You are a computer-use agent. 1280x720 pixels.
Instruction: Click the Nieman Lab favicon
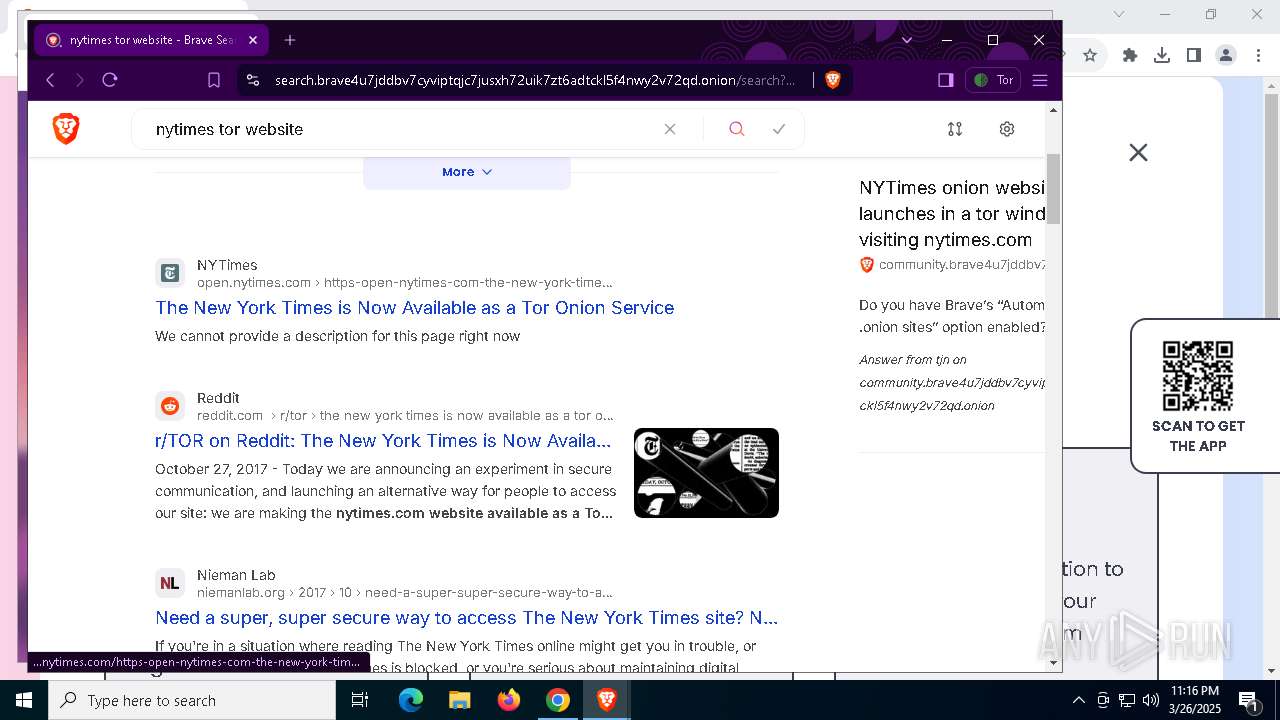click(x=170, y=583)
